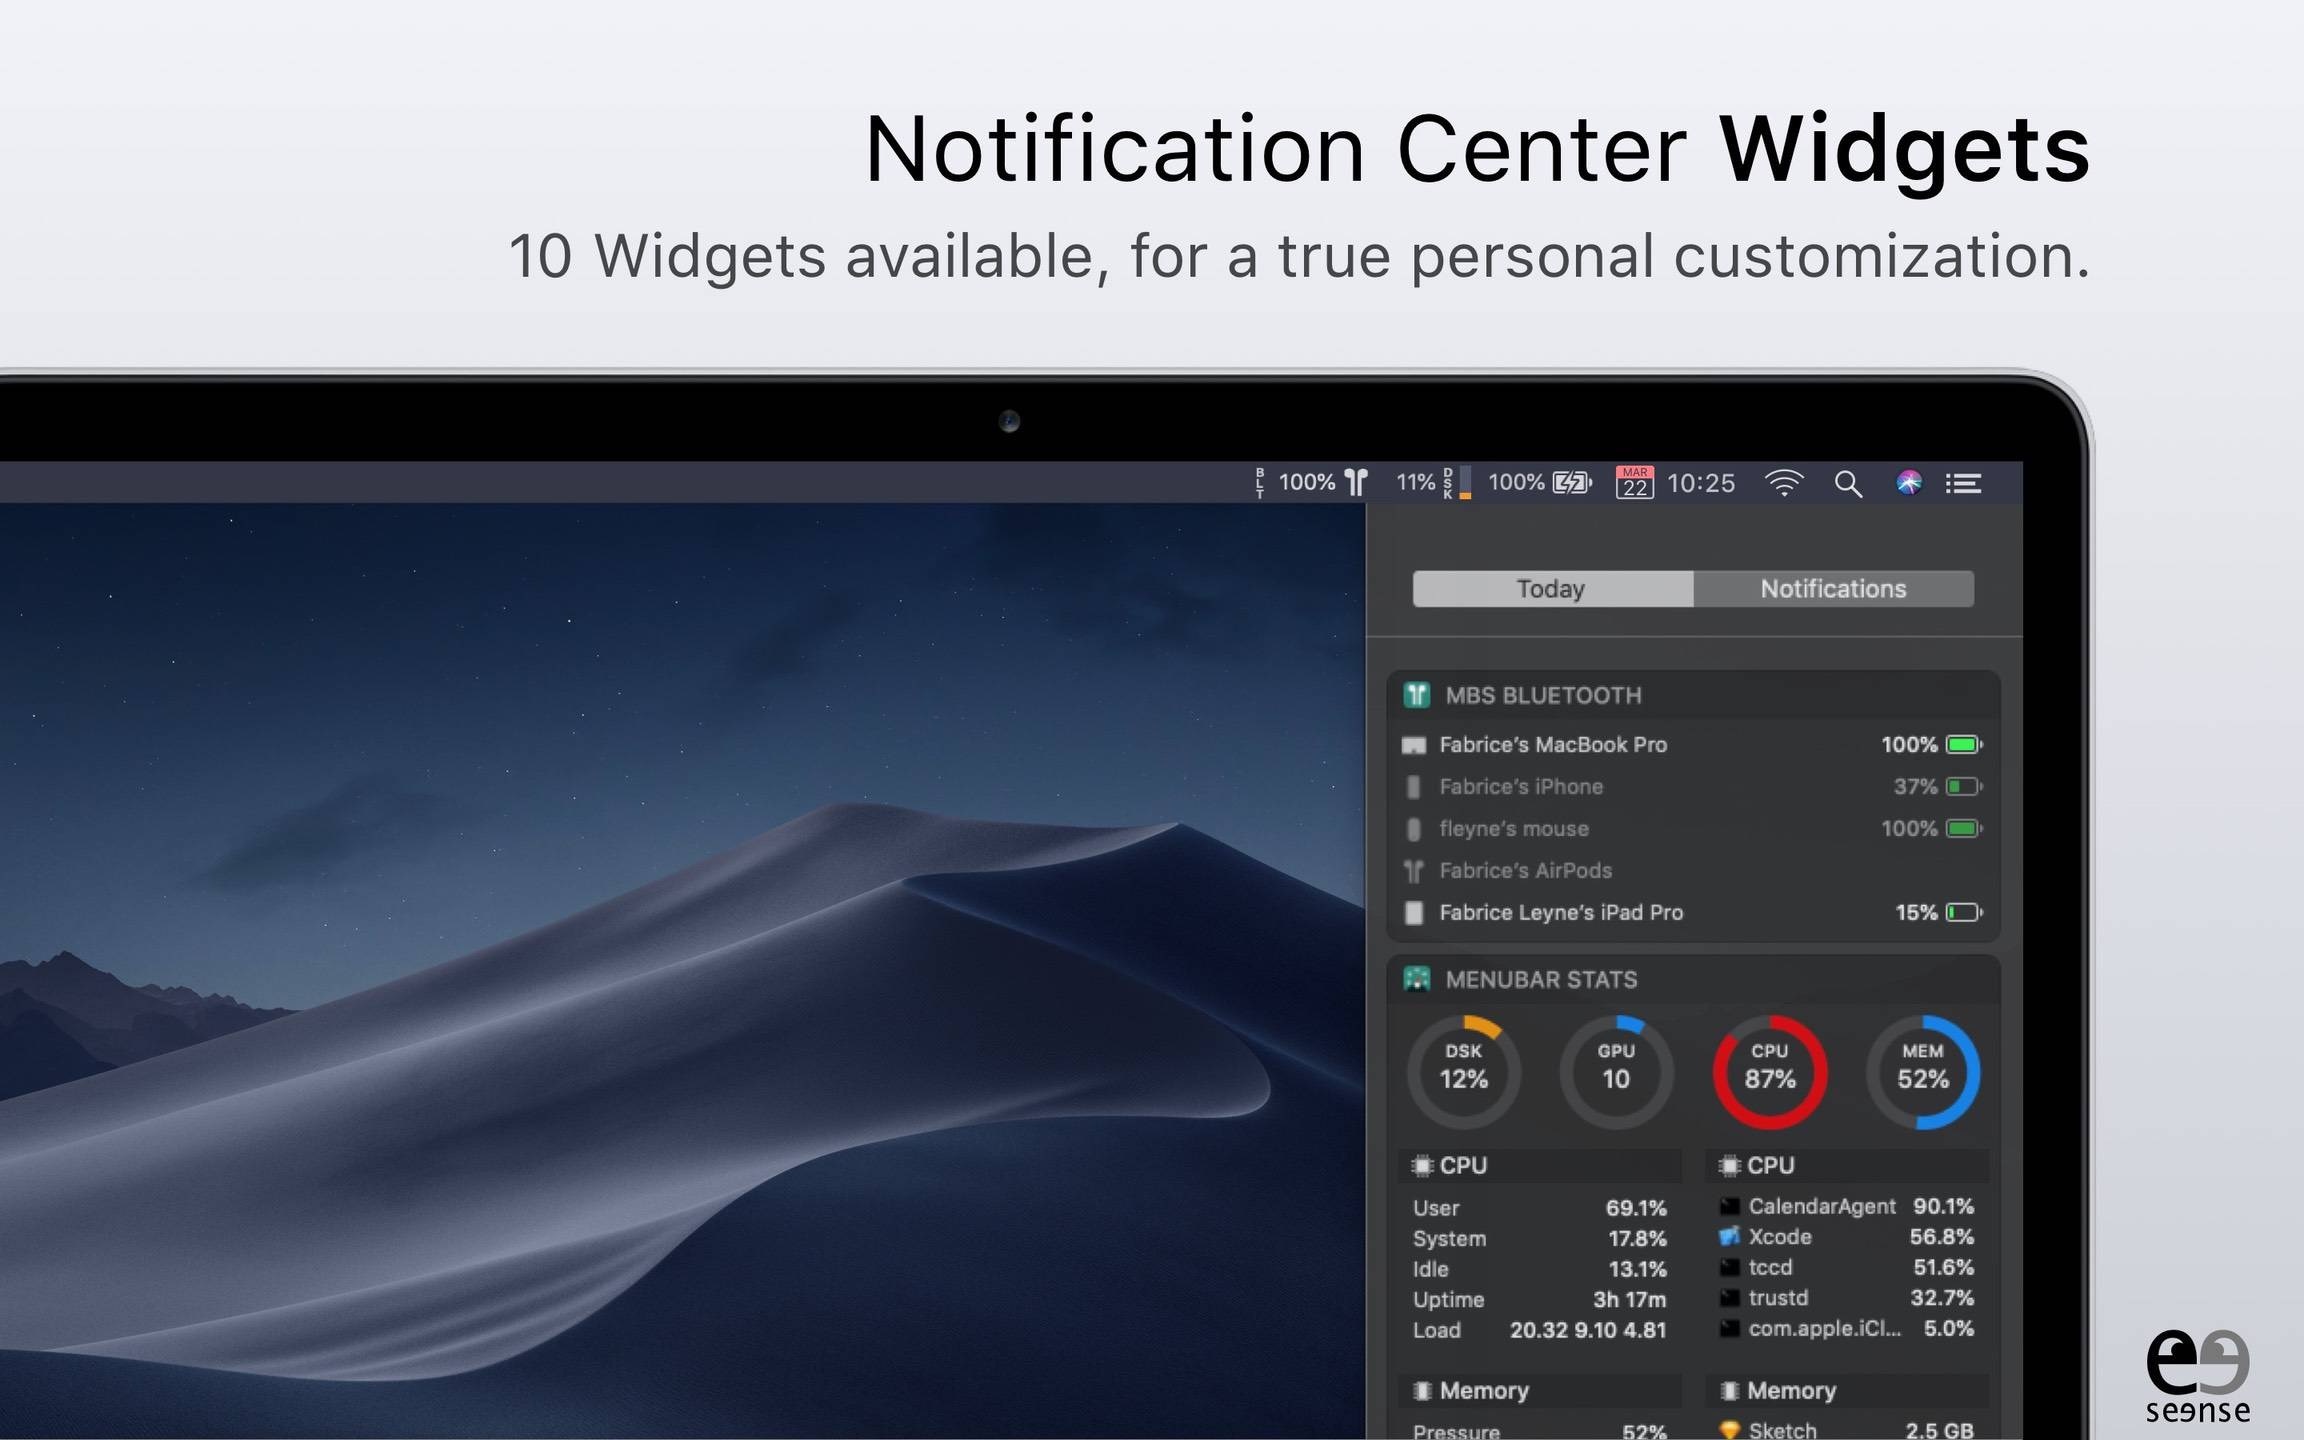This screenshot has height=1440, width=2304.
Task: Select the CPU 87% red ring gauge
Action: [1769, 1072]
